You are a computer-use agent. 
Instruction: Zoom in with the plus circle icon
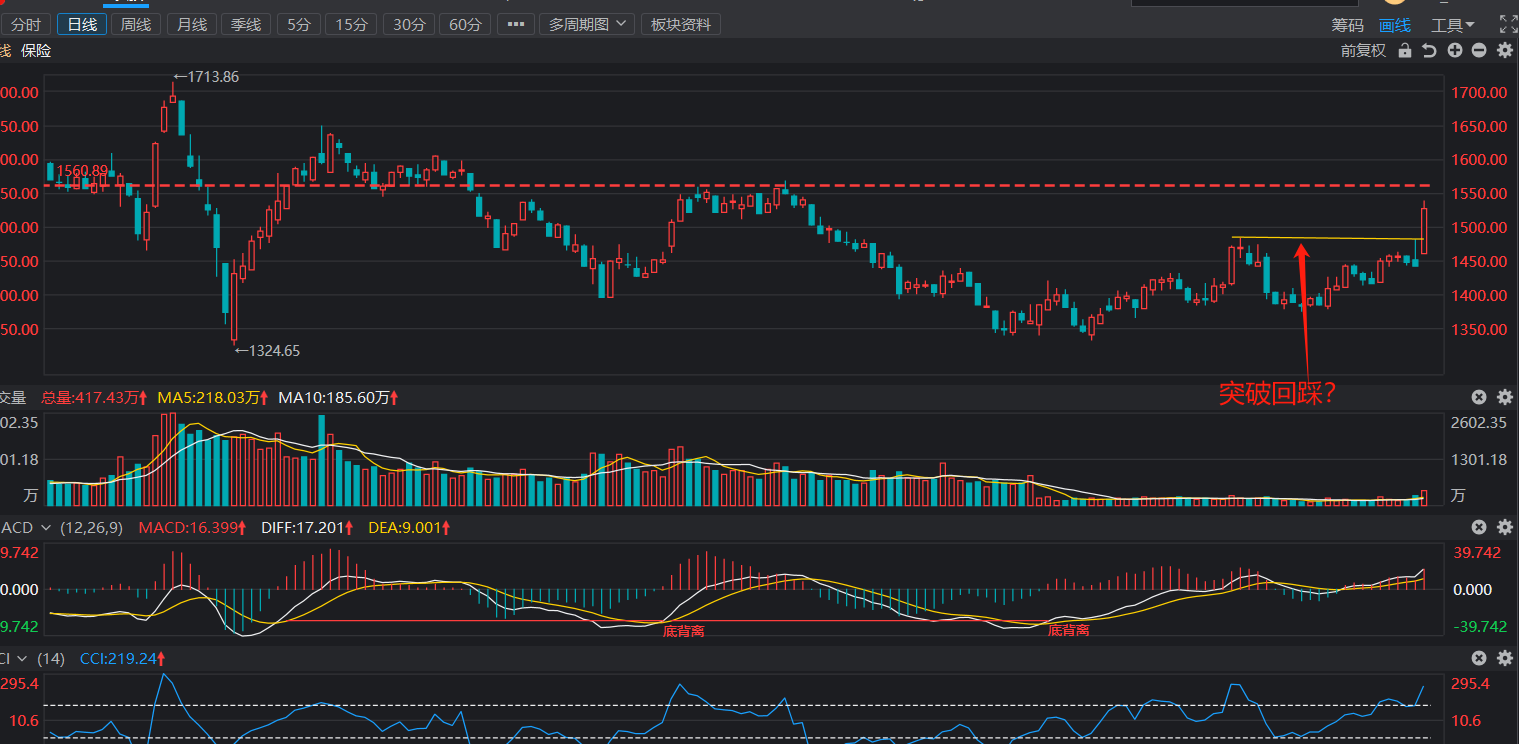(1455, 51)
